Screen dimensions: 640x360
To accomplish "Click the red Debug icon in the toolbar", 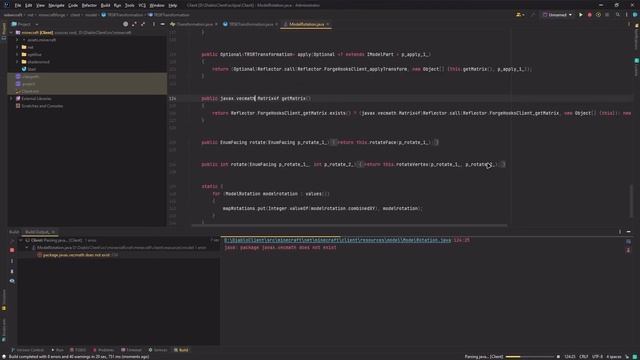I will pyautogui.click(x=589, y=15).
